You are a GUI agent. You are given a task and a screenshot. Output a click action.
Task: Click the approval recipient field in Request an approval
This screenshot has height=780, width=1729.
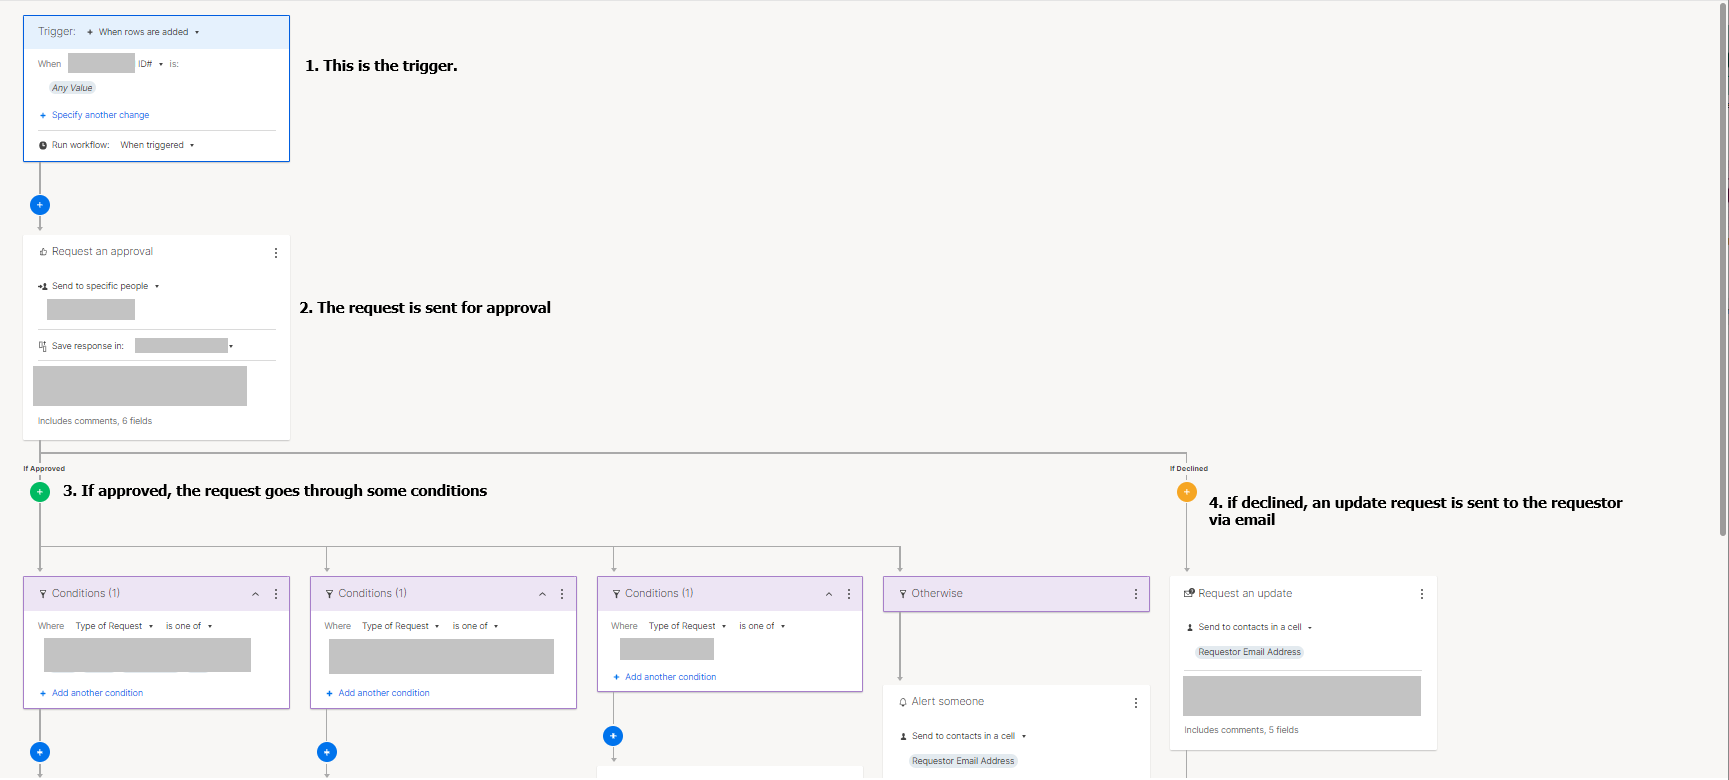tap(91, 309)
